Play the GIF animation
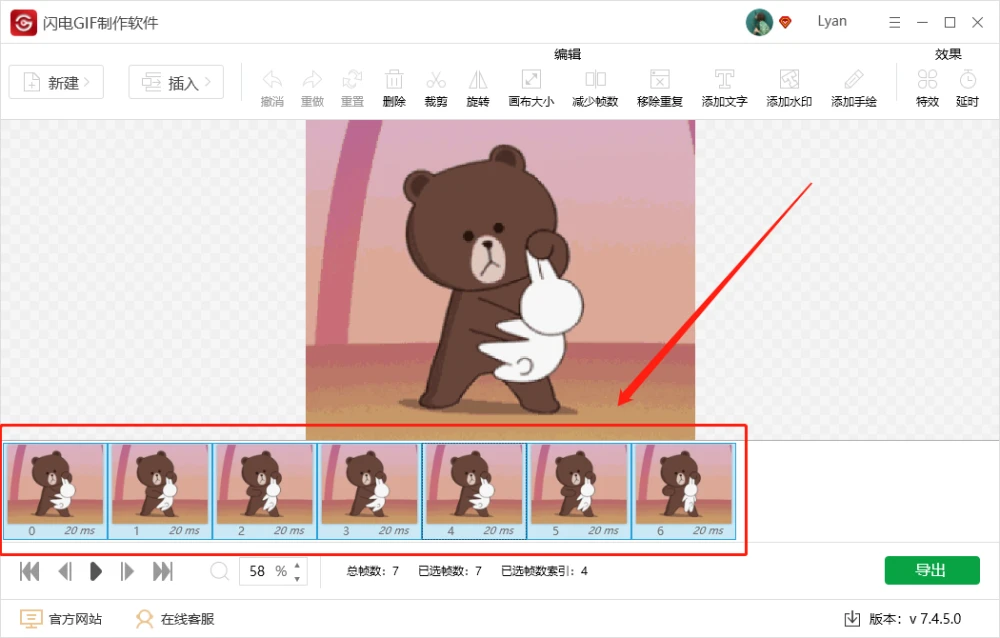Screen dimensions: 1000x638 click(96, 571)
